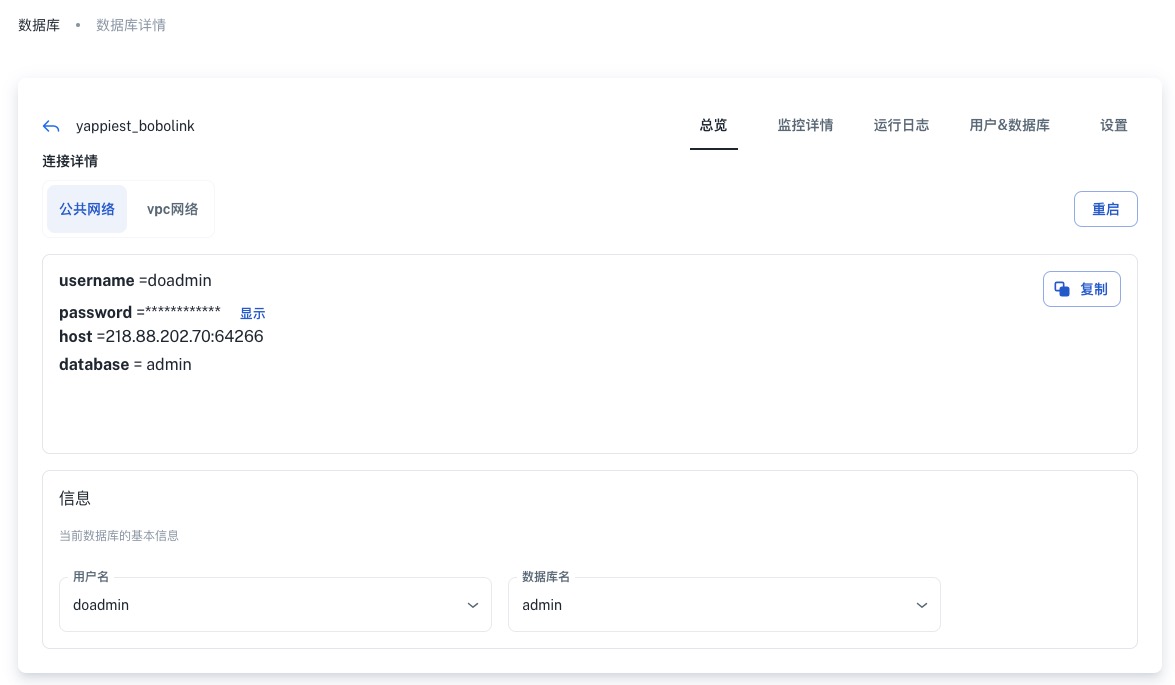Open the 数据库名 dropdown showing admin

pos(724,605)
